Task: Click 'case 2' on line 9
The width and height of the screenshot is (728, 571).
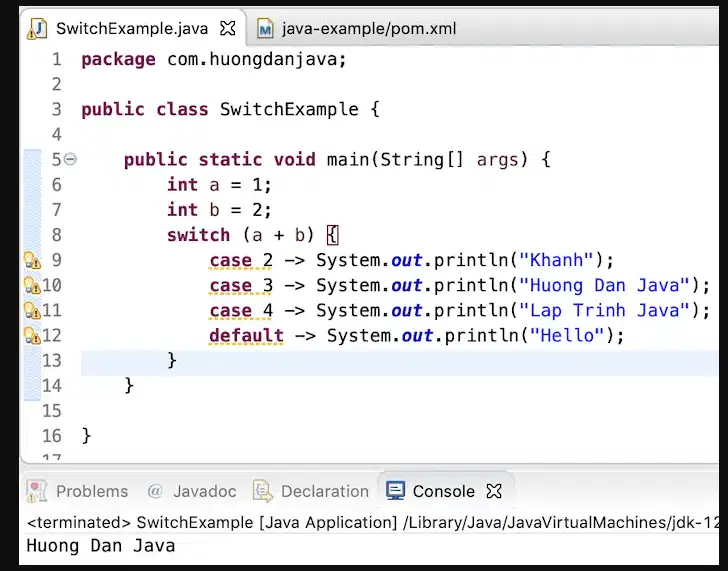Action: [x=241, y=260]
